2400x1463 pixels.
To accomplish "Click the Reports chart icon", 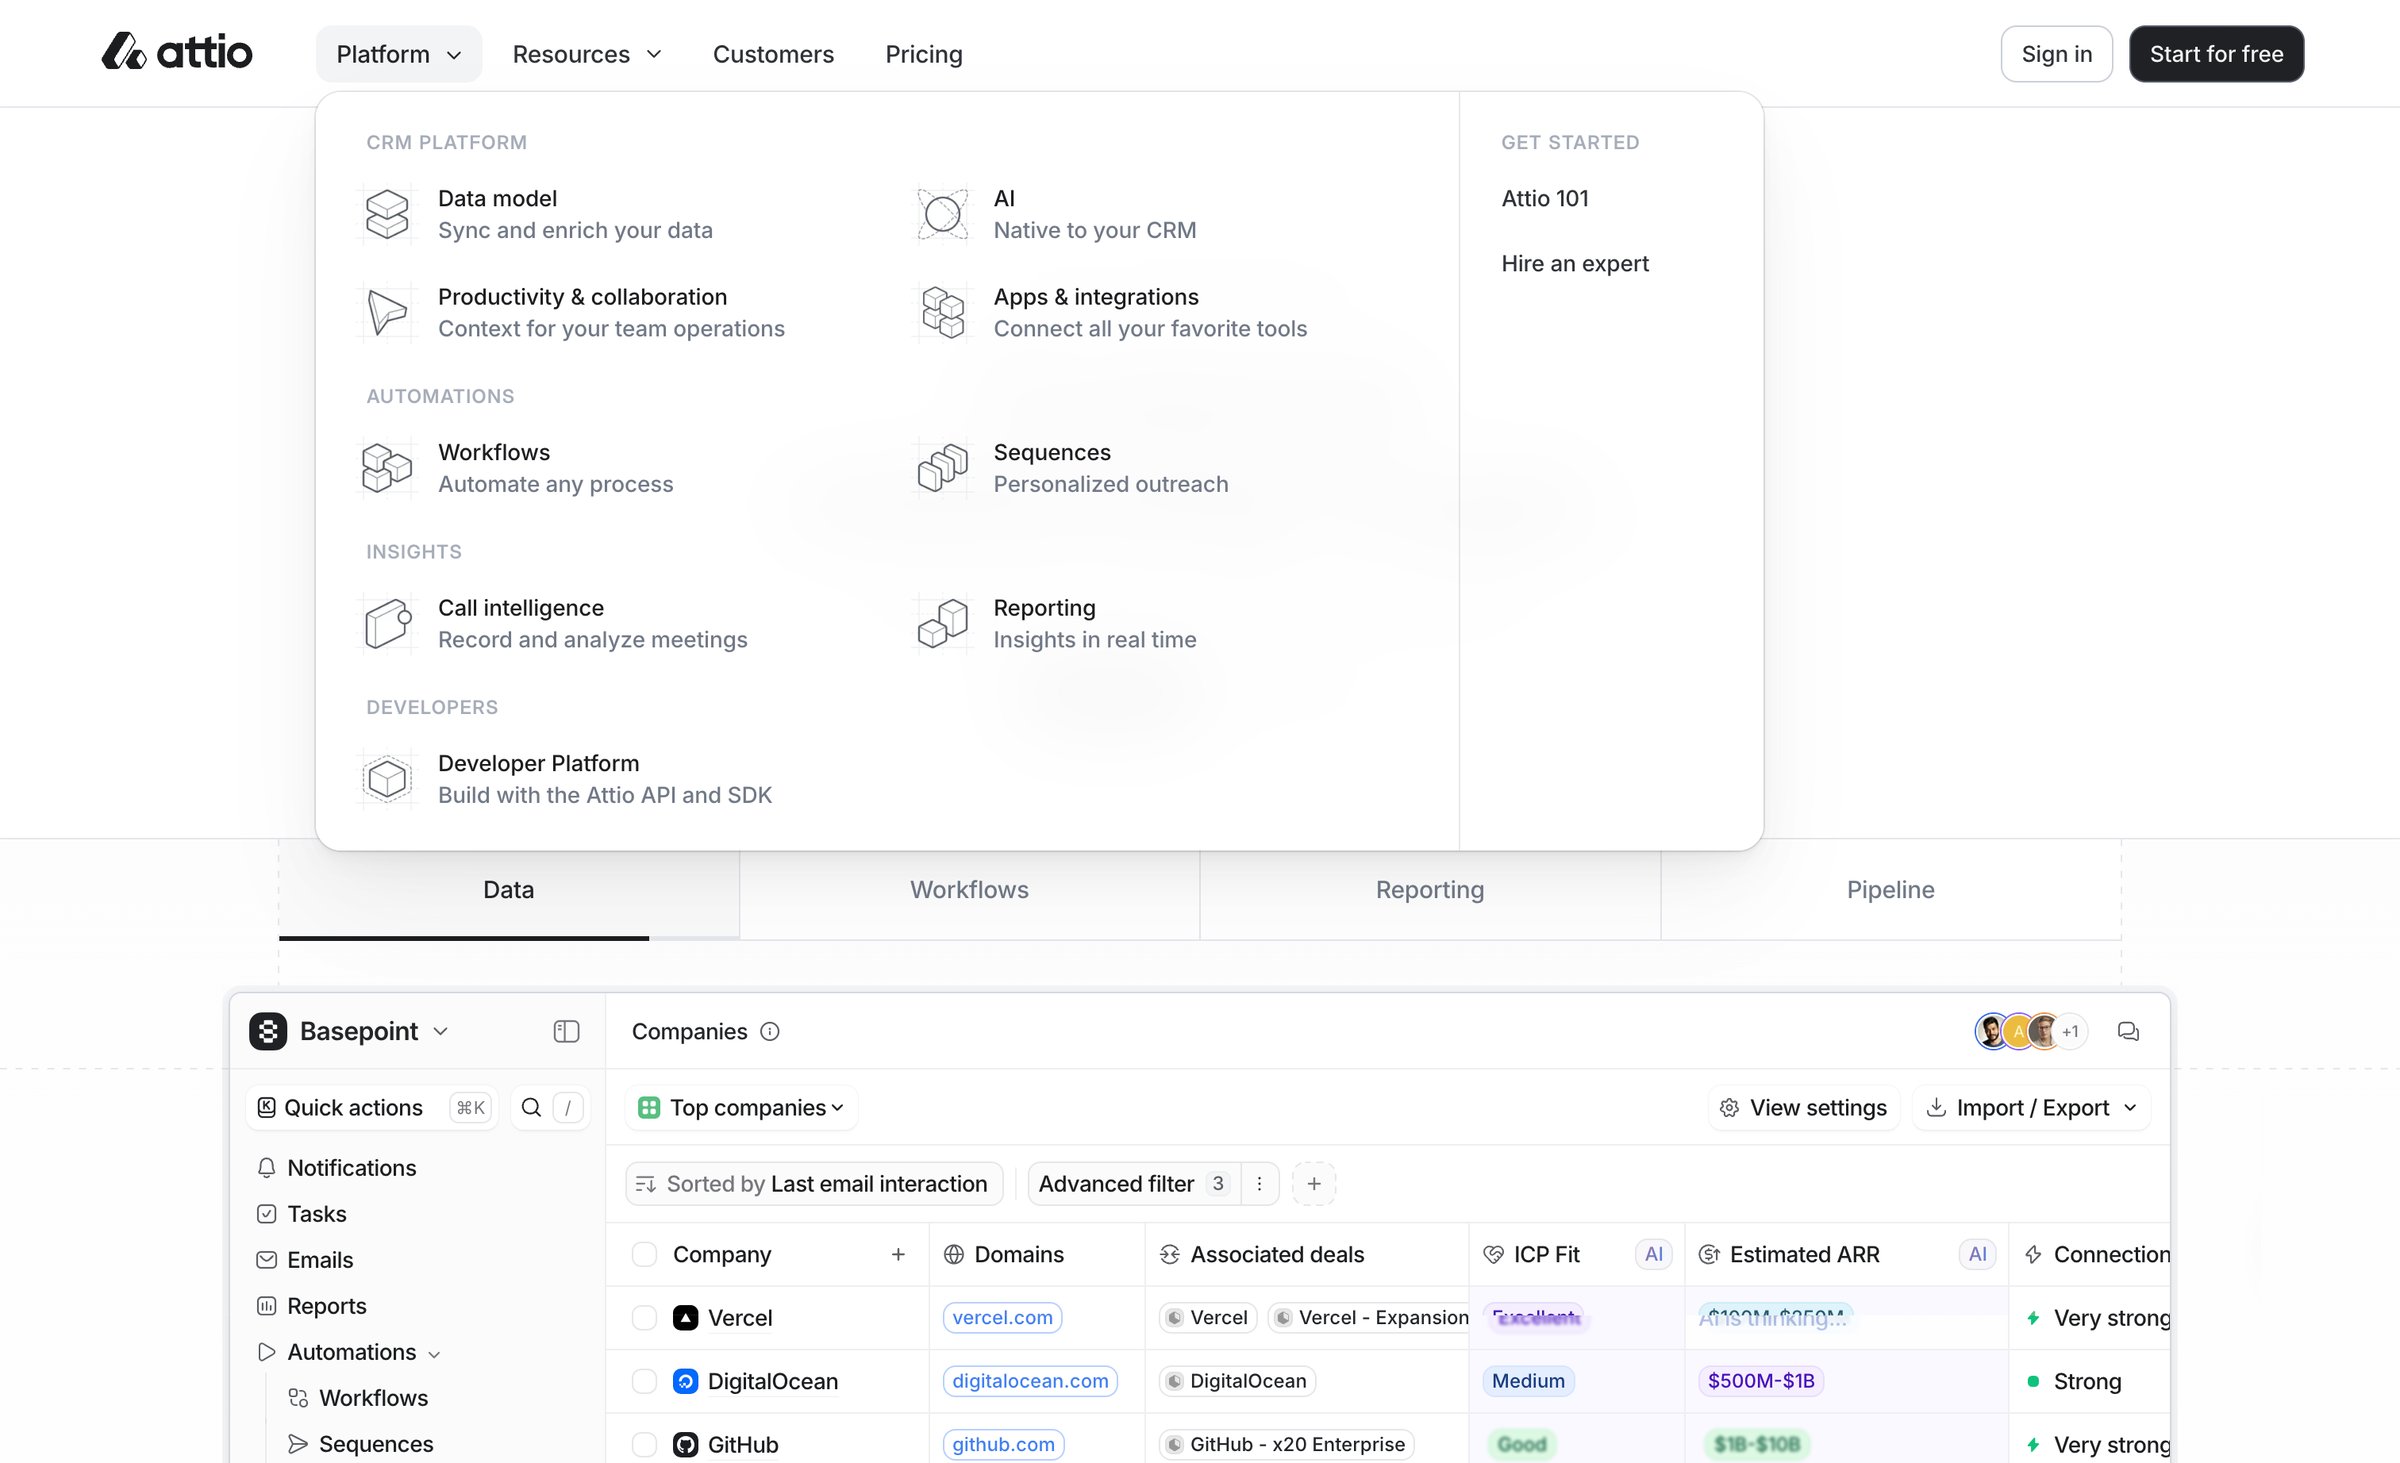I will tap(266, 1306).
